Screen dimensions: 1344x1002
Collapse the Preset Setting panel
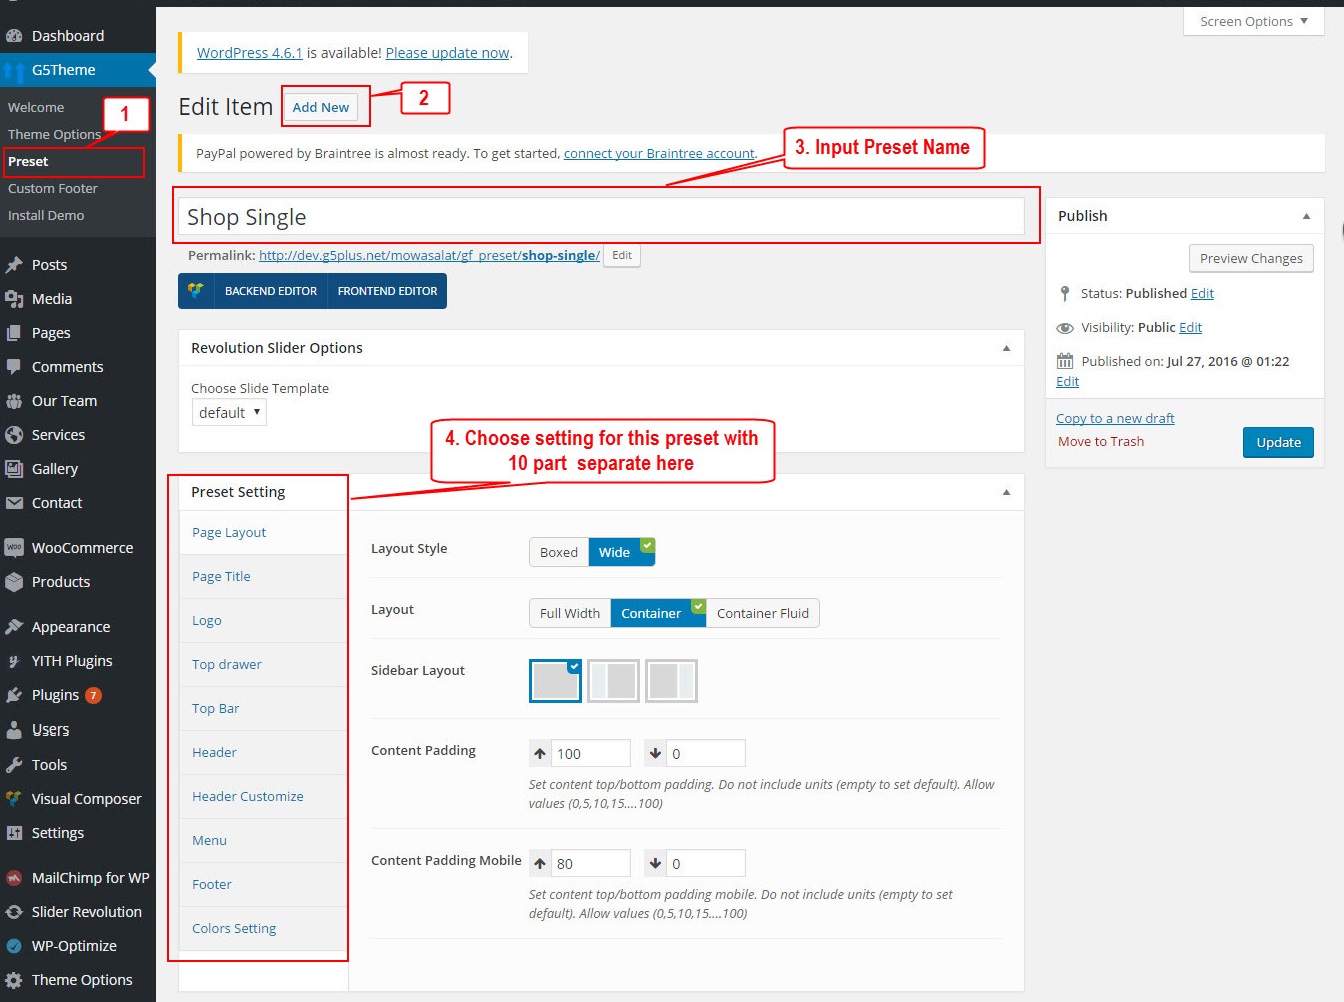click(1006, 492)
